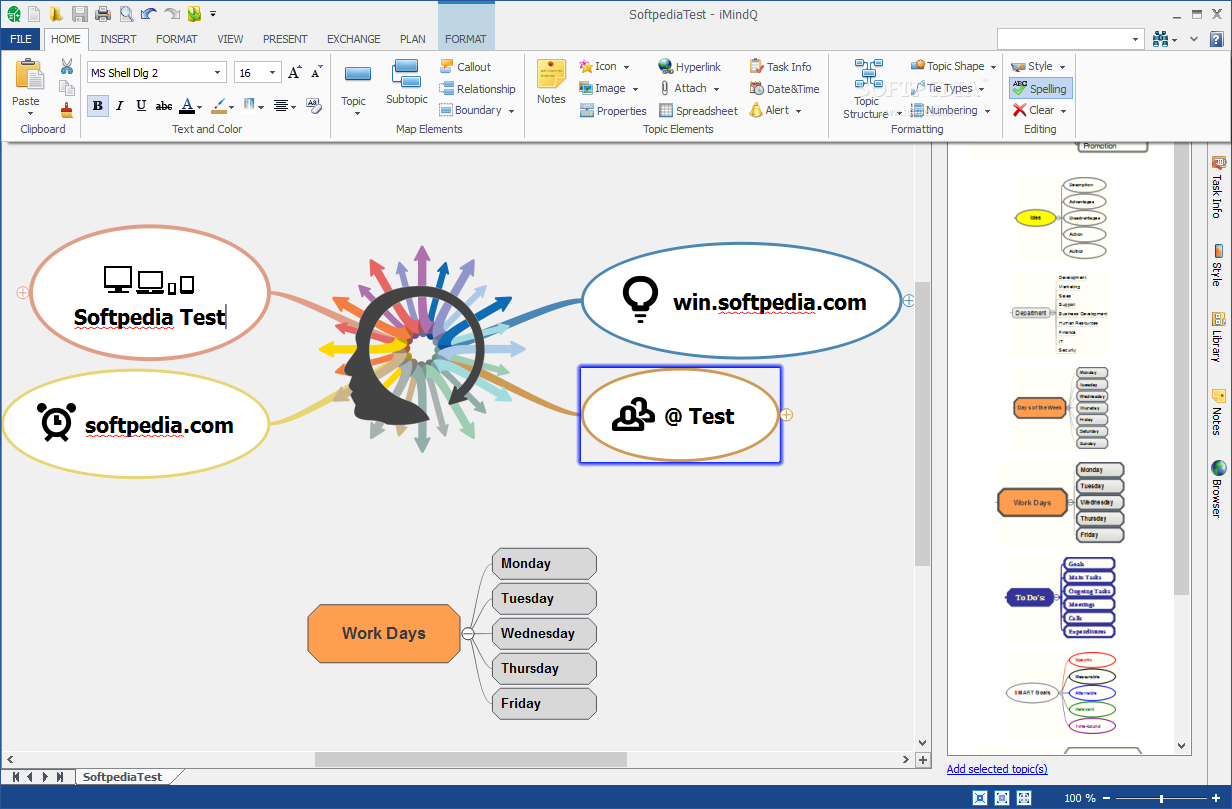Decrease font size with the shrink font icon
Screen dimensions: 1232x809
[x=316, y=73]
